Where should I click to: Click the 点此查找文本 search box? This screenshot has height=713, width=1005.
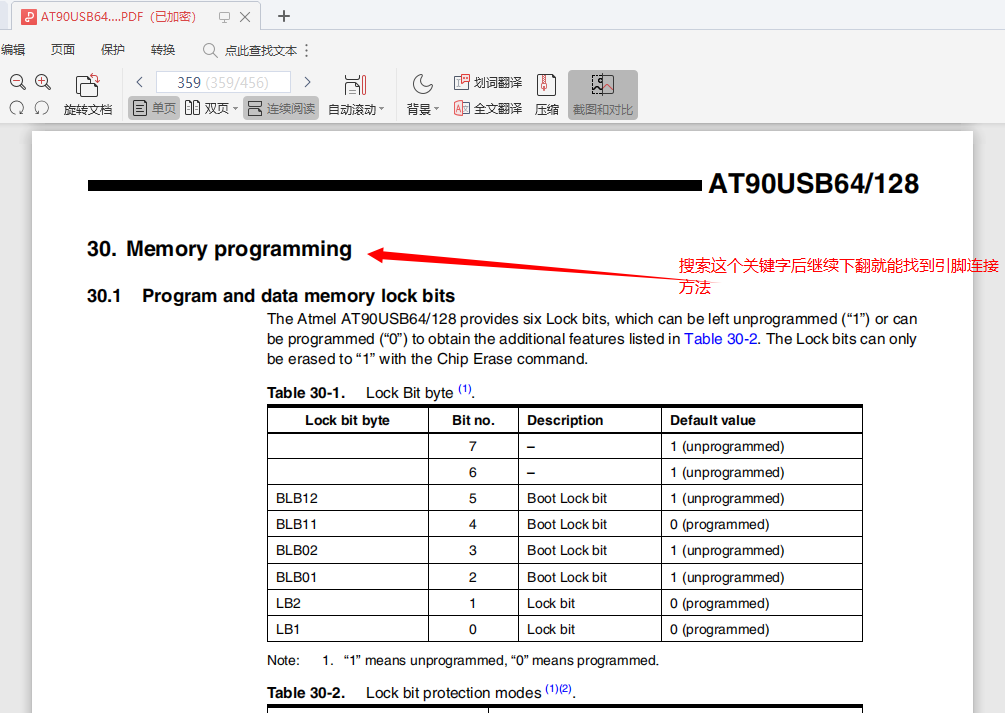point(261,51)
